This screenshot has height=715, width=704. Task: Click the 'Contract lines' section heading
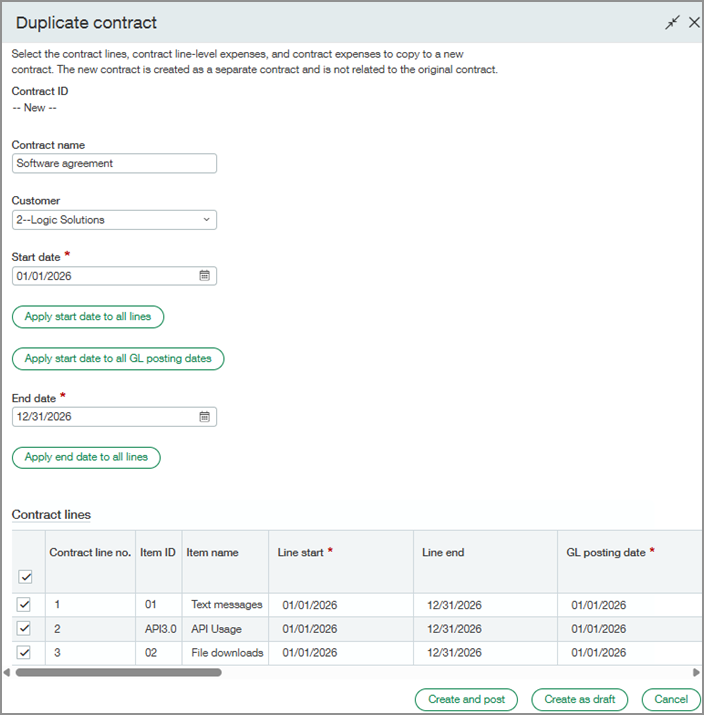51,514
